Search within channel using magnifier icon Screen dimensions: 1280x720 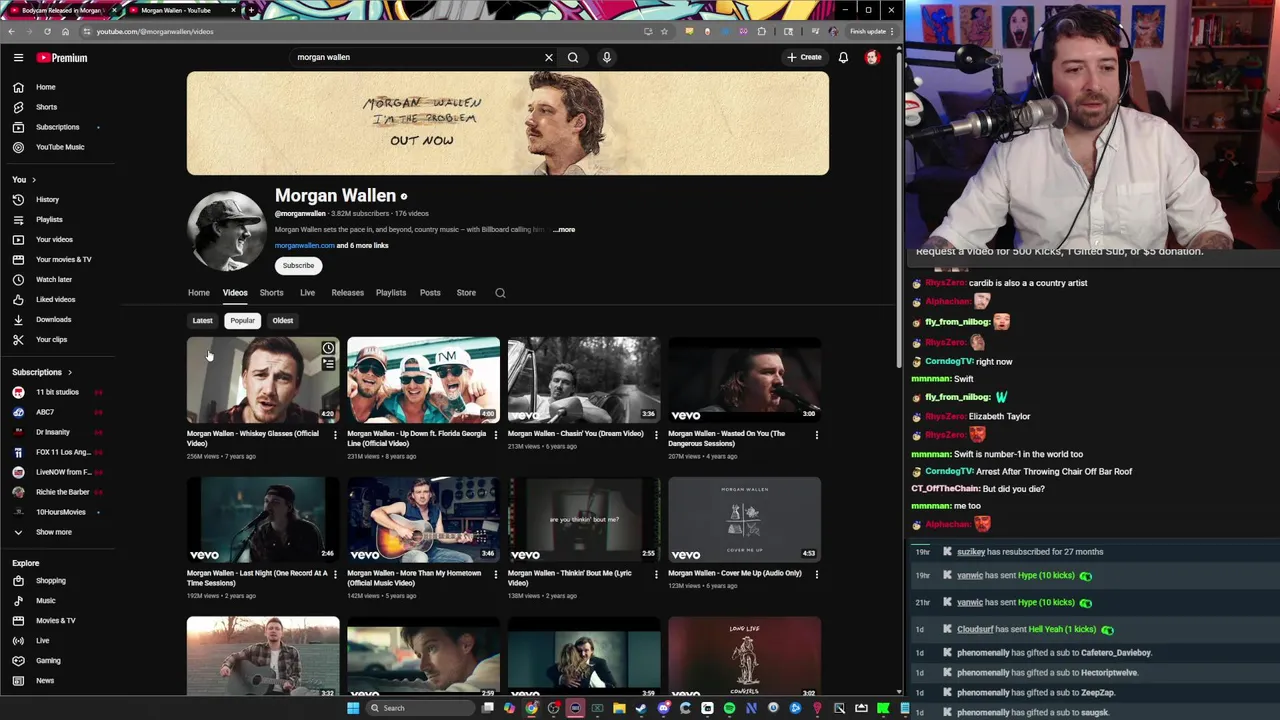point(500,293)
